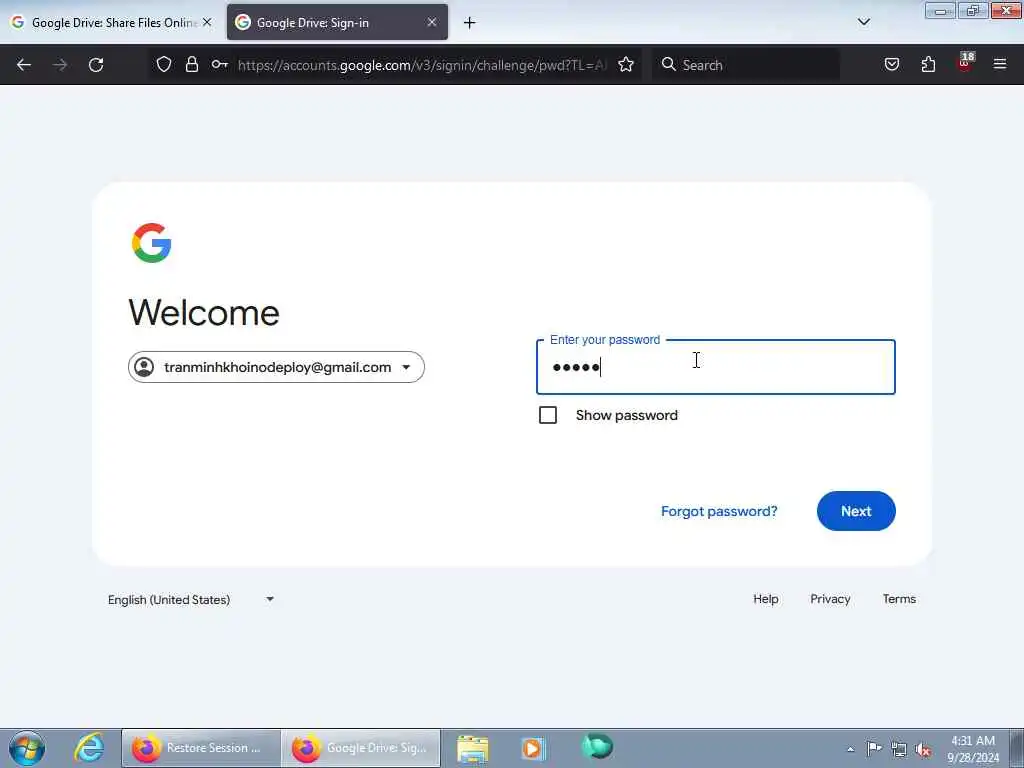The image size is (1024, 768).
Task: Show hidden system tray icons
Action: tap(850, 749)
